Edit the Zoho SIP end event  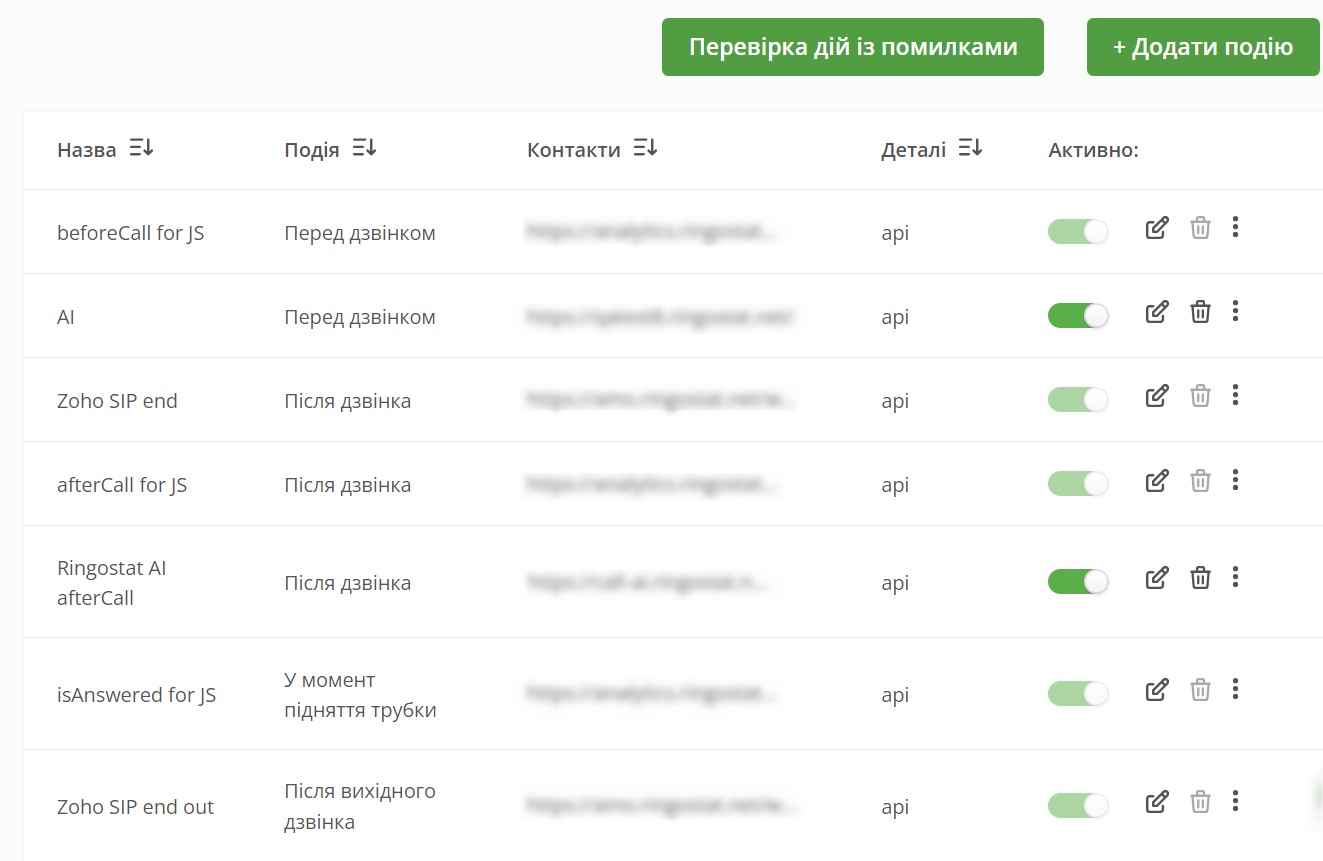pyautogui.click(x=1156, y=396)
